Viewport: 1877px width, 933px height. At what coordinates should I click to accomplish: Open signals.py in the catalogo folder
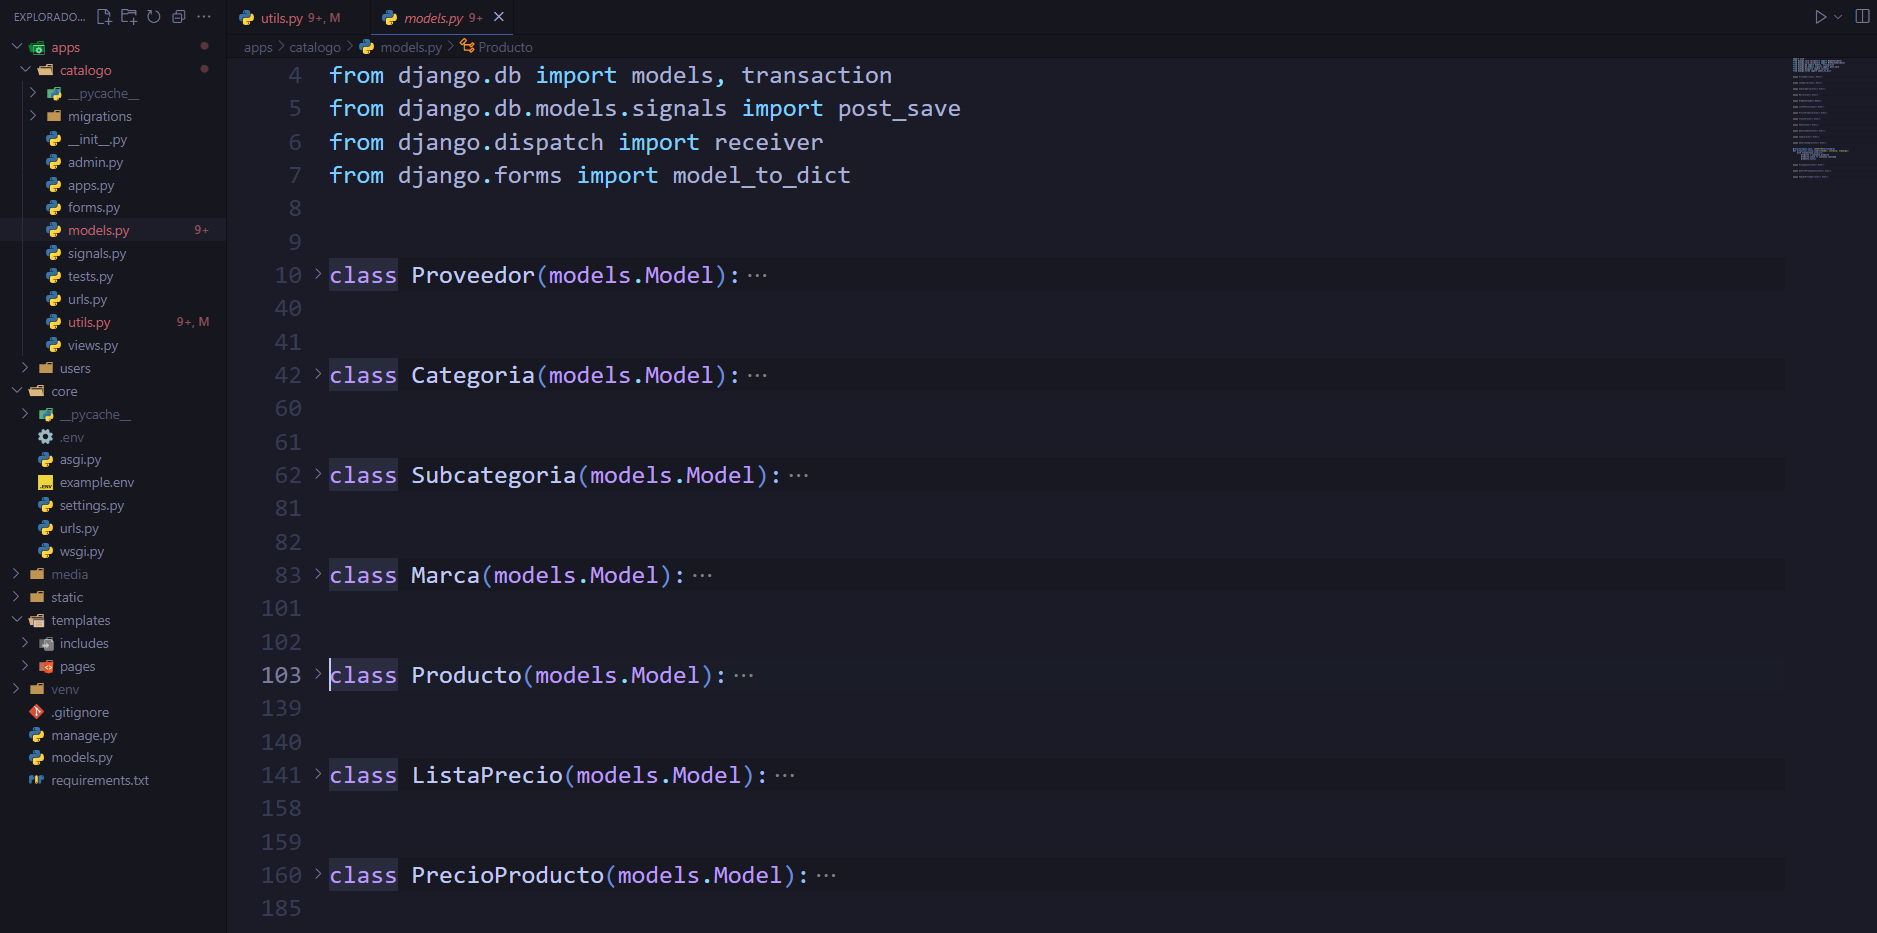click(97, 254)
